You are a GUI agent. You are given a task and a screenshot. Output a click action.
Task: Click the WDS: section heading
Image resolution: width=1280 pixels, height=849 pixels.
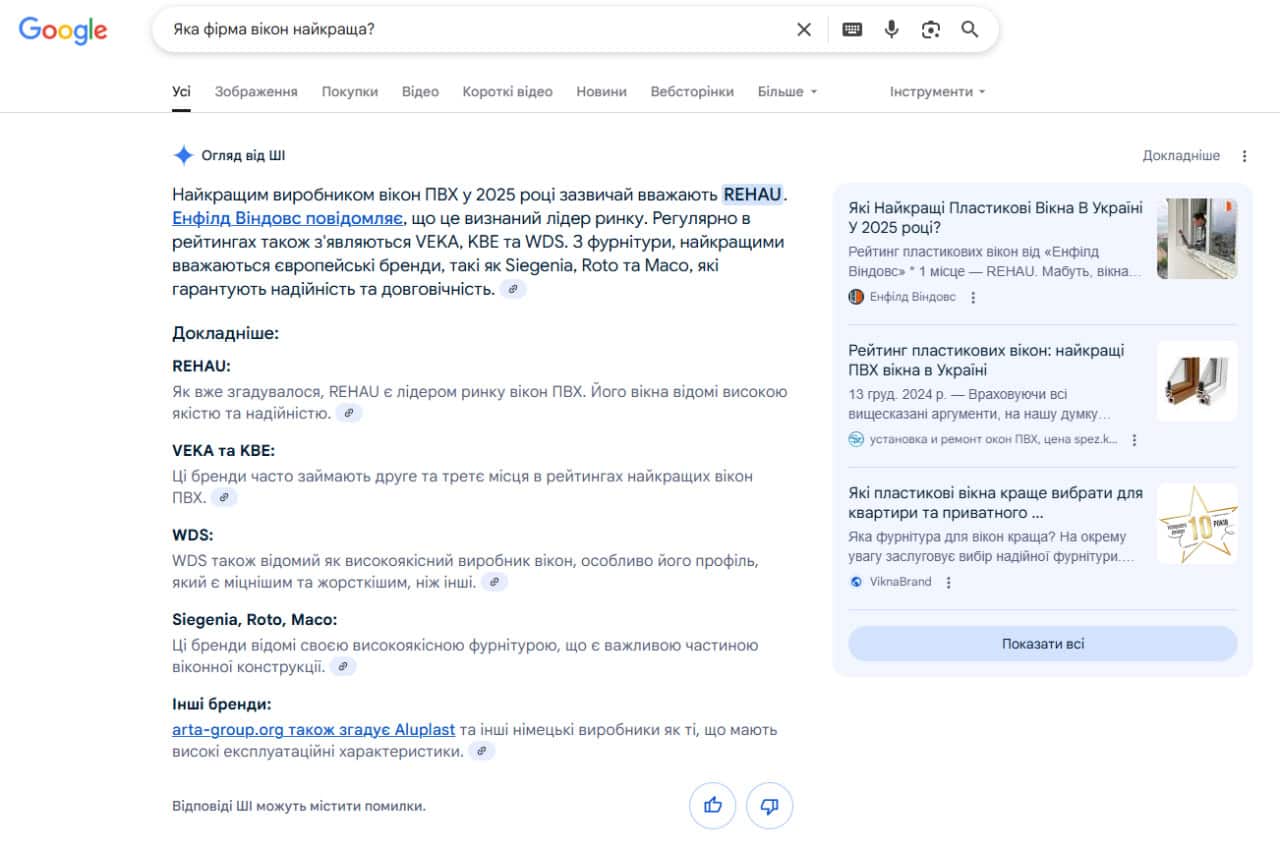pos(192,535)
